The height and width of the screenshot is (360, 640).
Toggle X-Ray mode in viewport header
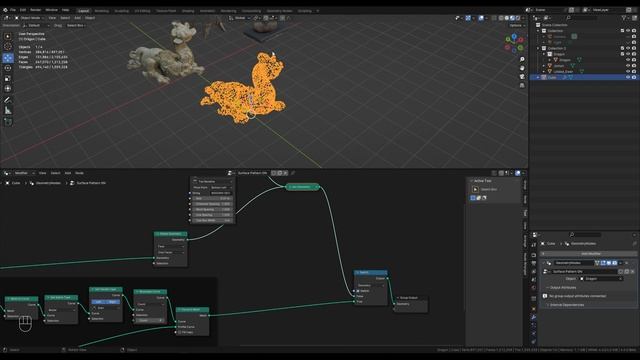(494, 18)
